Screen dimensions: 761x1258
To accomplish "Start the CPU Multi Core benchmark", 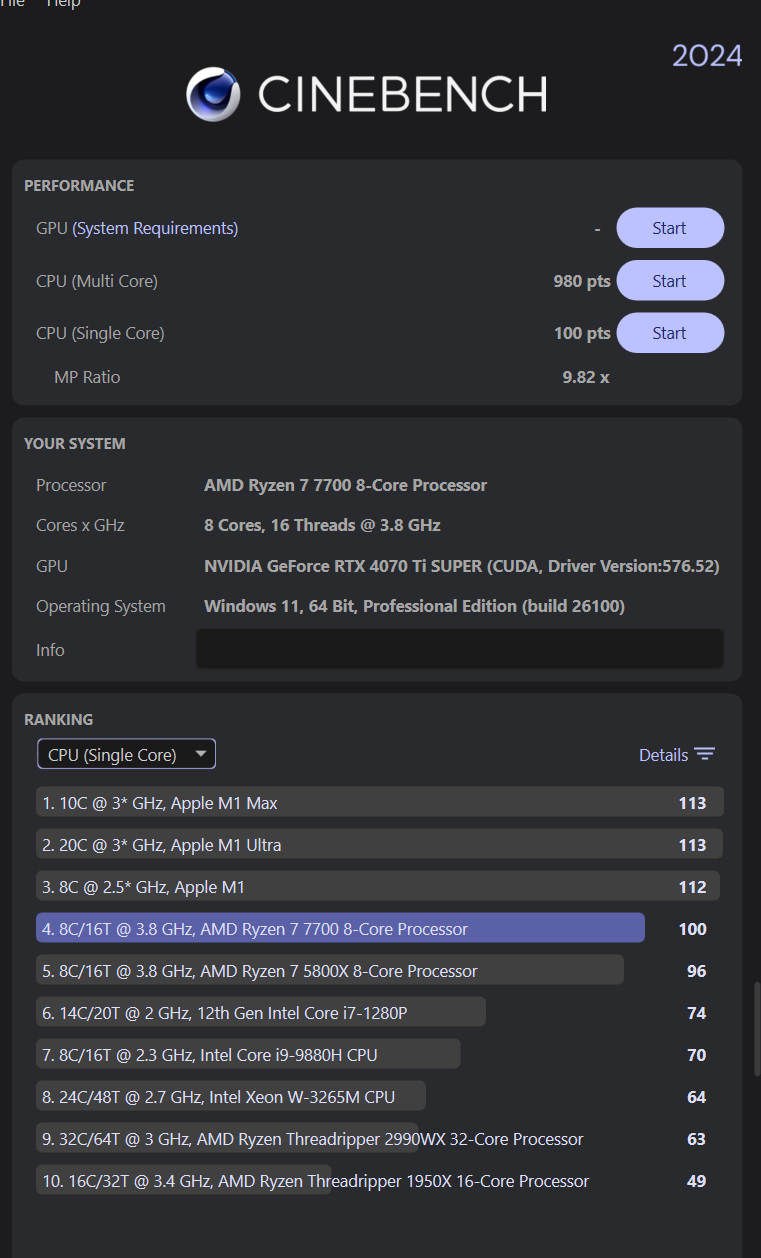I will tap(670, 281).
